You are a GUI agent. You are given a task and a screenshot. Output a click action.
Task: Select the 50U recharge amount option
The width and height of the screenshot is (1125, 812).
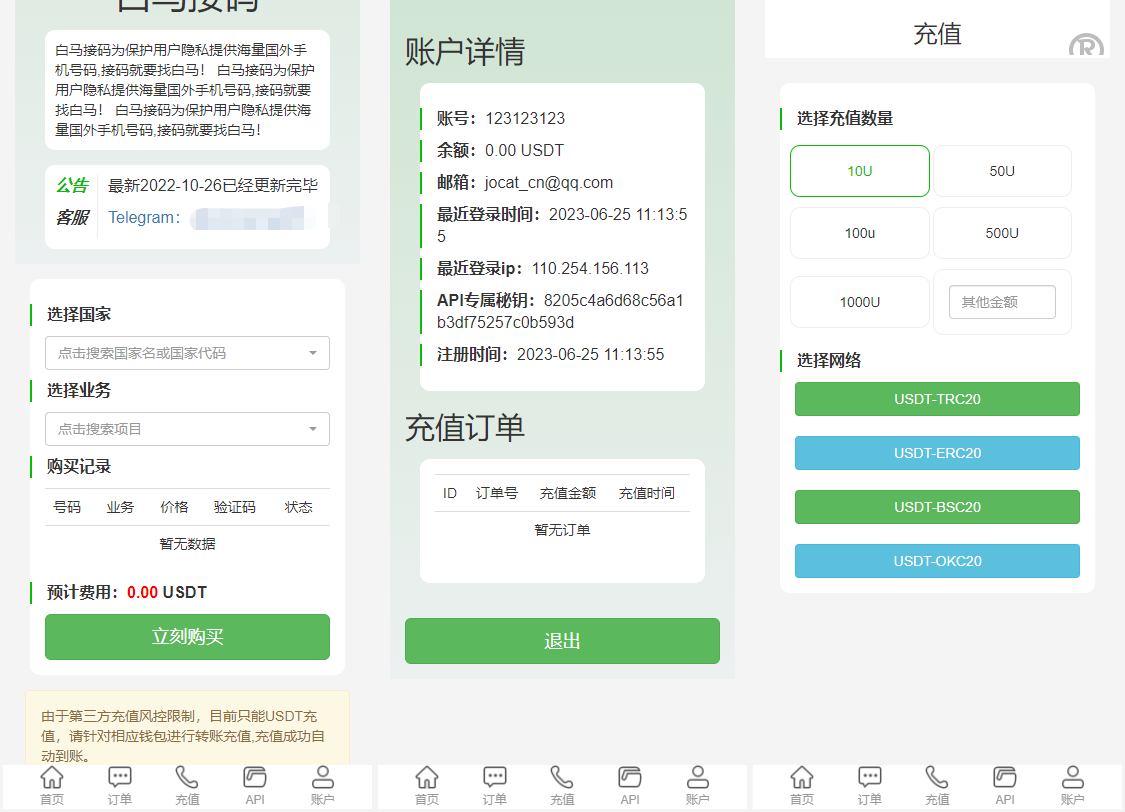(x=1002, y=171)
